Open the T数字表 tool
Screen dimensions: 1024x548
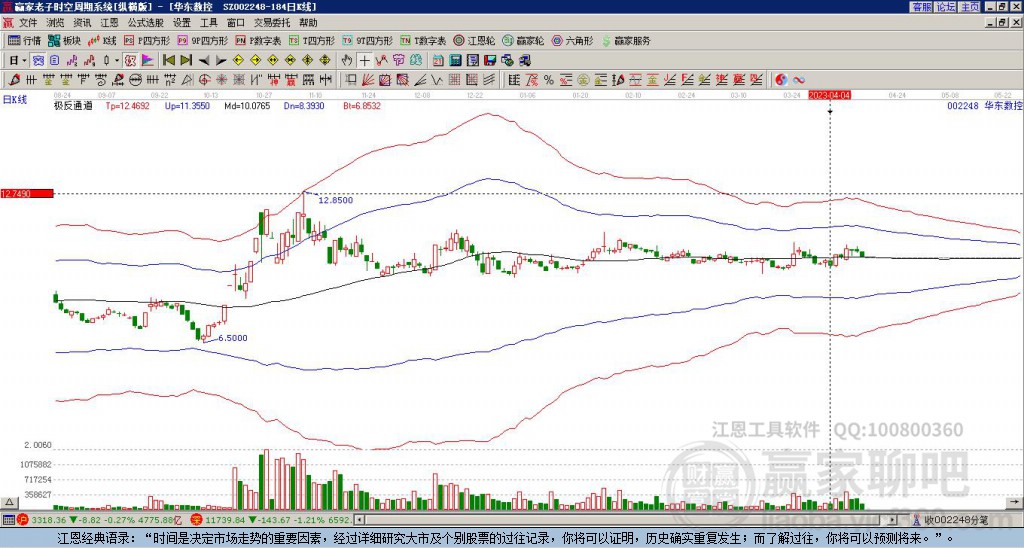(423, 40)
